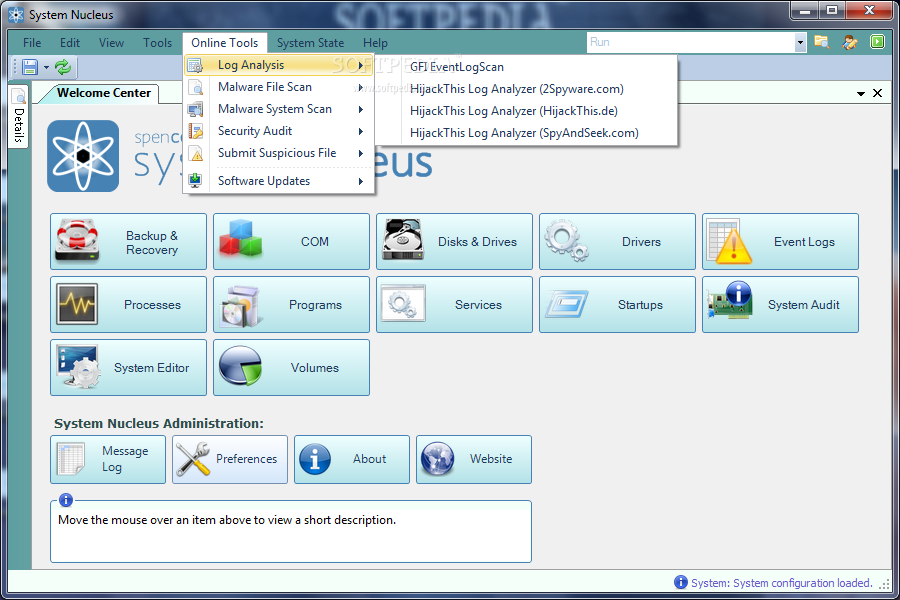Screen dimensions: 900x600
Task: Click the user edit icon beside Run box
Action: pyautogui.click(x=849, y=42)
